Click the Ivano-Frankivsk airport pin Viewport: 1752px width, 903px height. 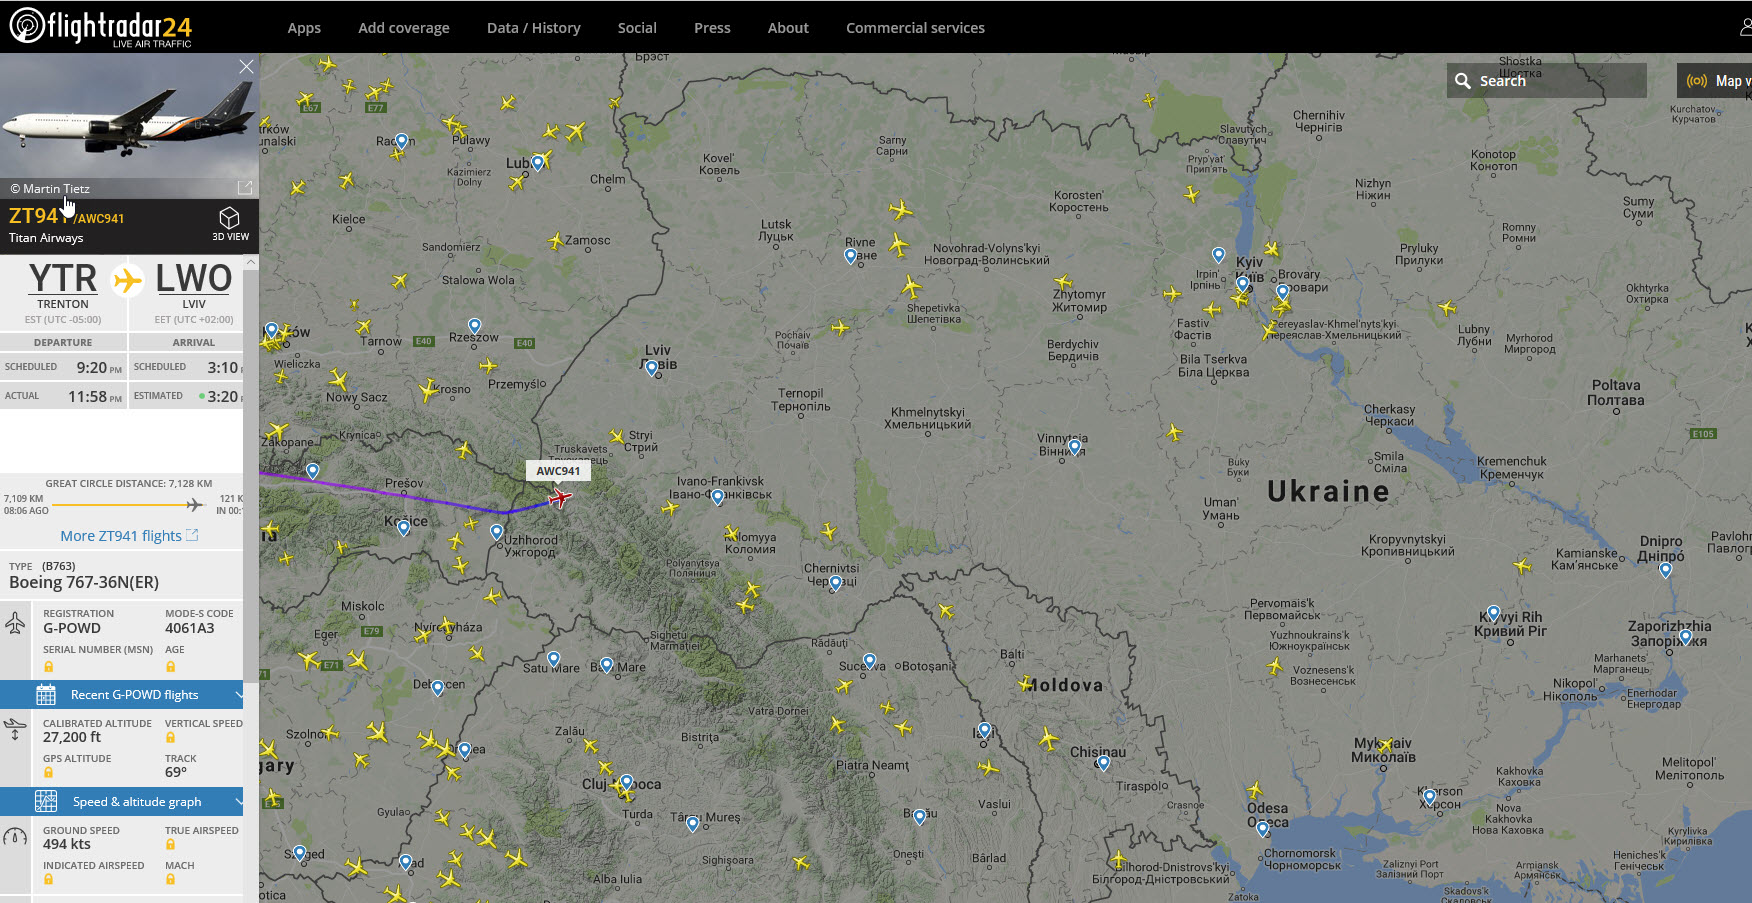point(717,497)
